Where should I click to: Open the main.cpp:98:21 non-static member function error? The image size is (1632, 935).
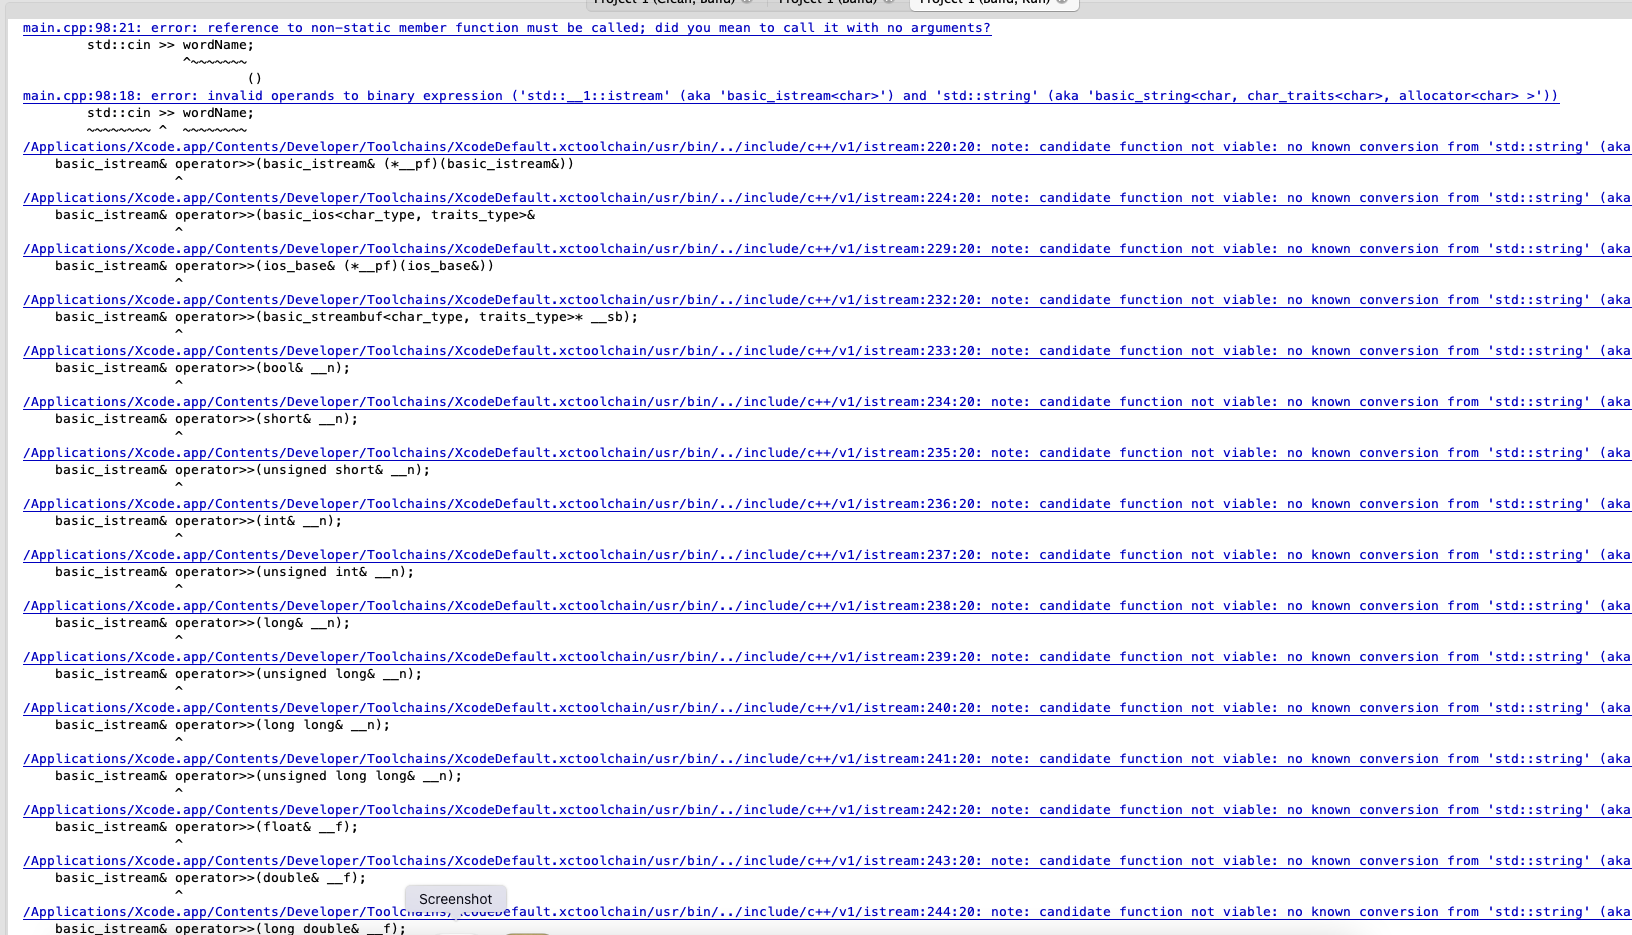point(507,28)
